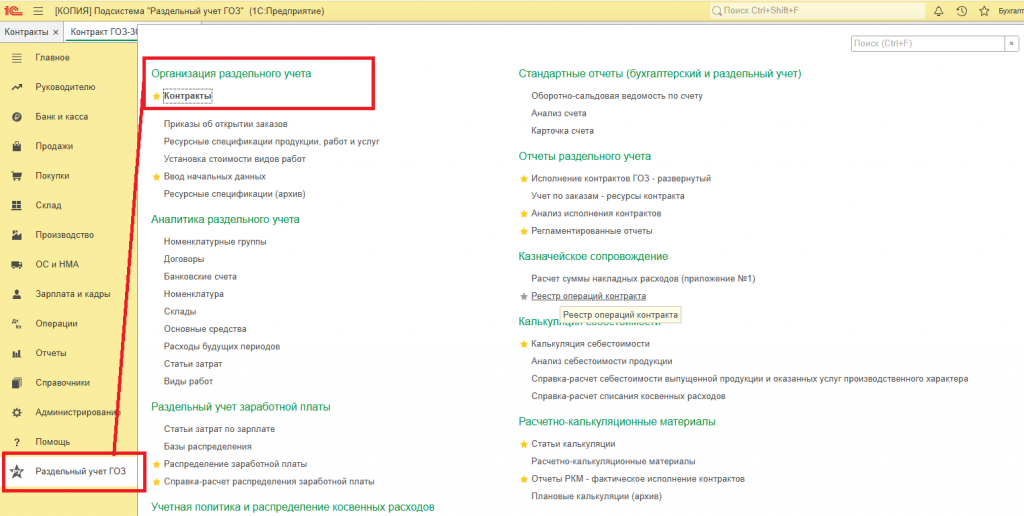Toggle favorite star for Ввод начальных данных

(156, 177)
